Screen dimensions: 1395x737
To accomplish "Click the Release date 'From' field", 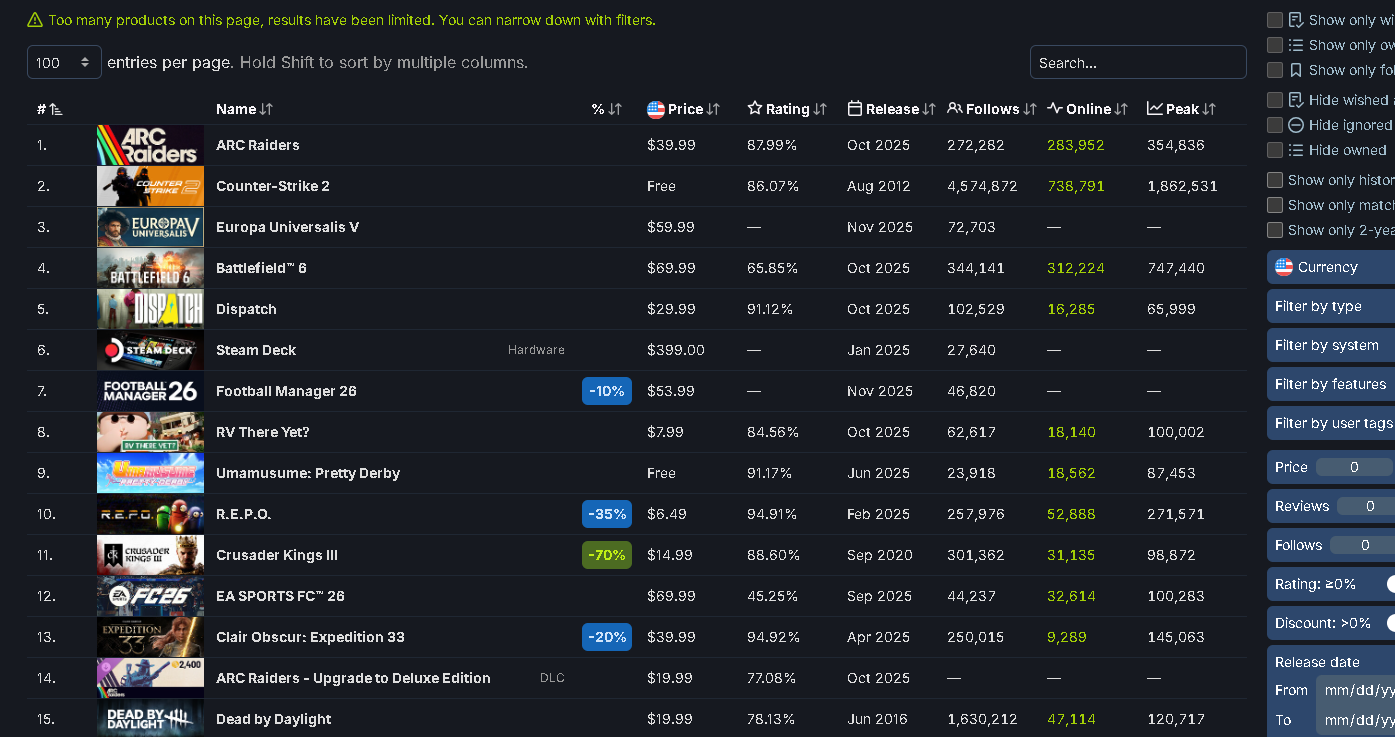I will 1356,690.
